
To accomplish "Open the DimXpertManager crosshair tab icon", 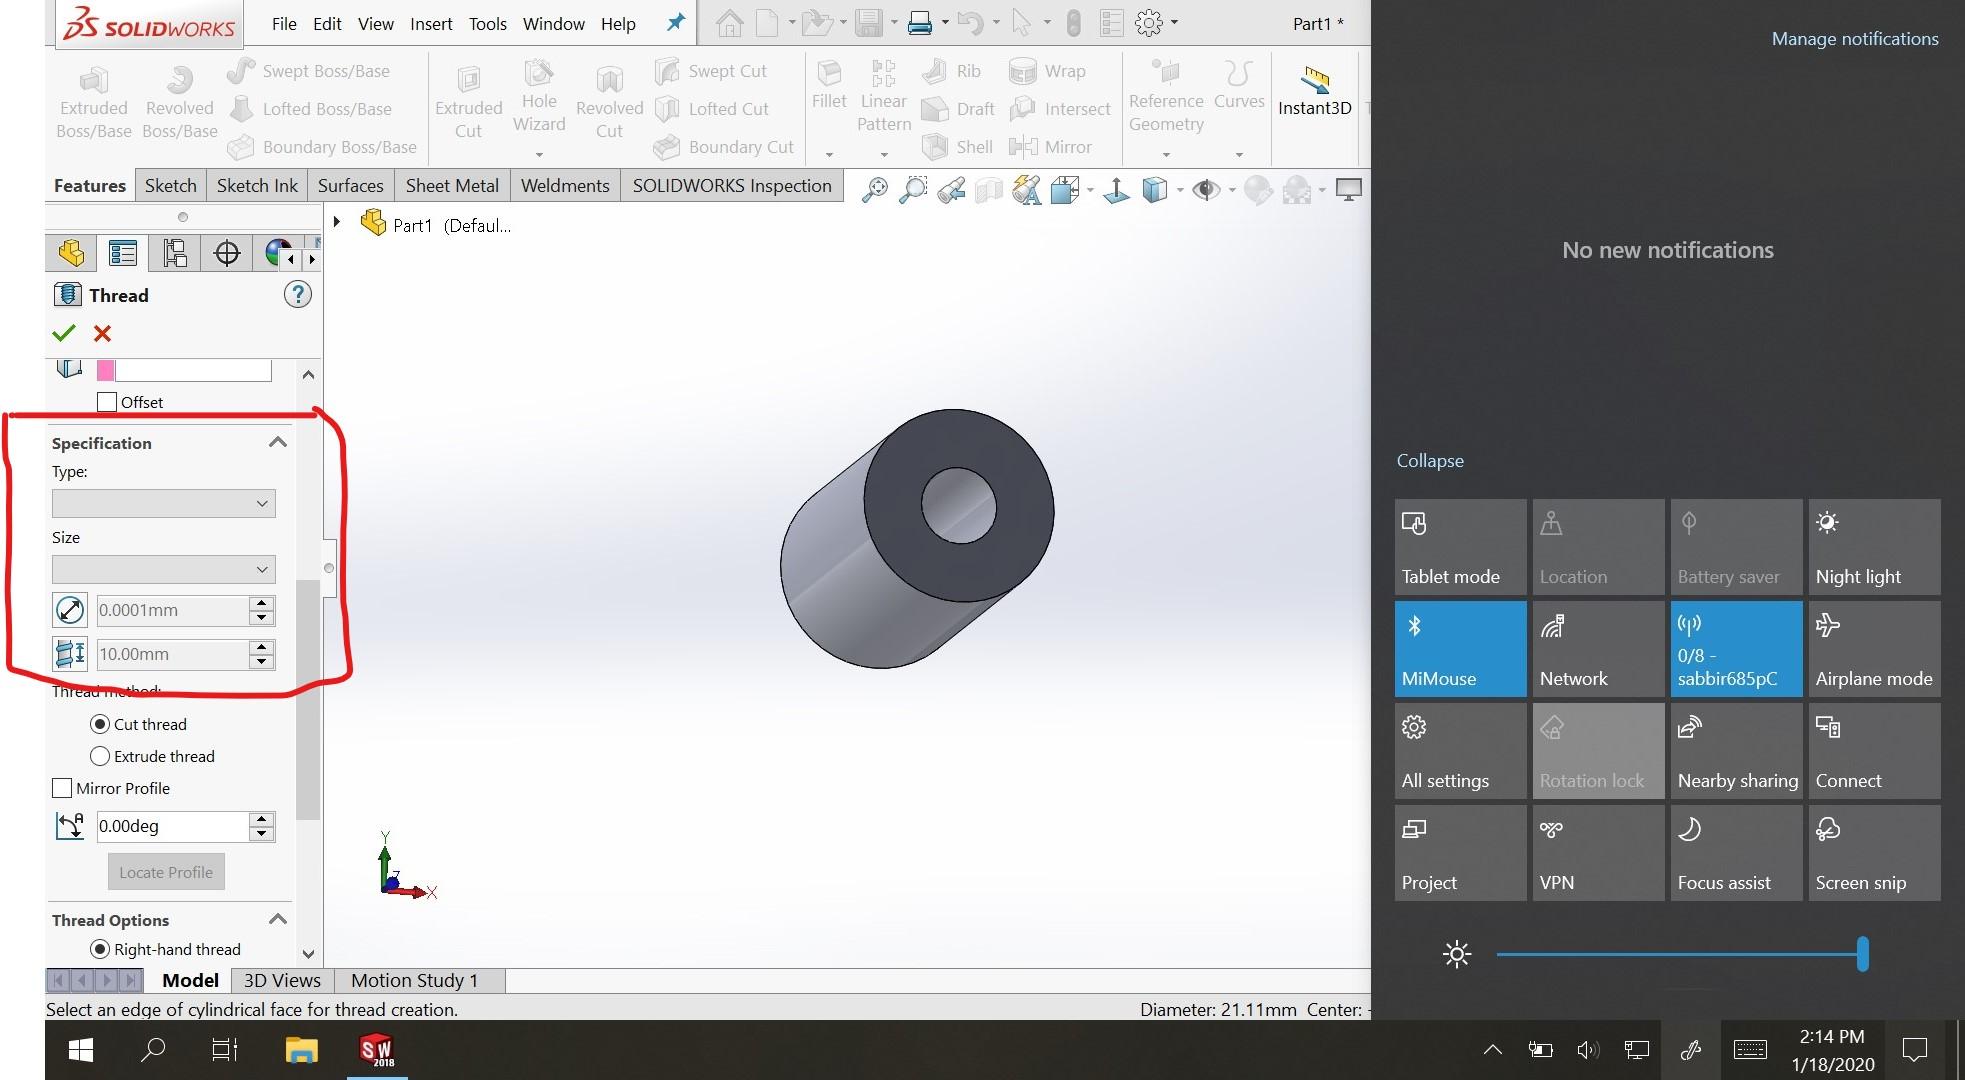I will tap(227, 253).
